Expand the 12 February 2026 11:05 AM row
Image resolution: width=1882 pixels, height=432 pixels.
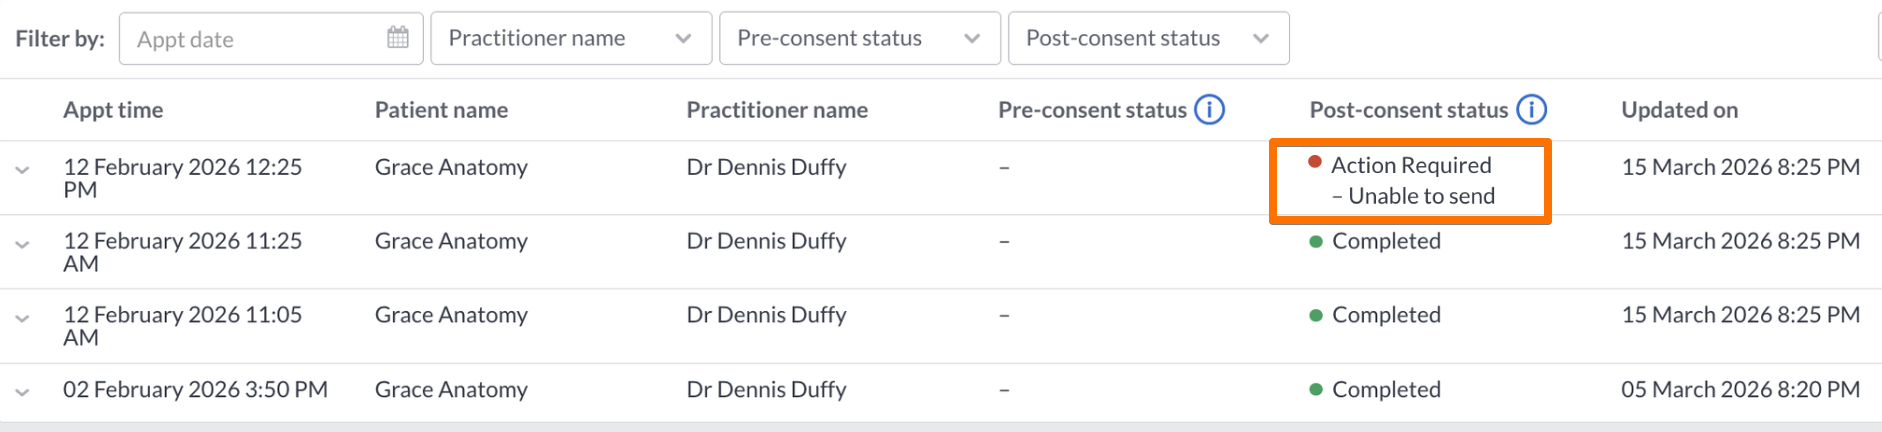click(x=22, y=318)
